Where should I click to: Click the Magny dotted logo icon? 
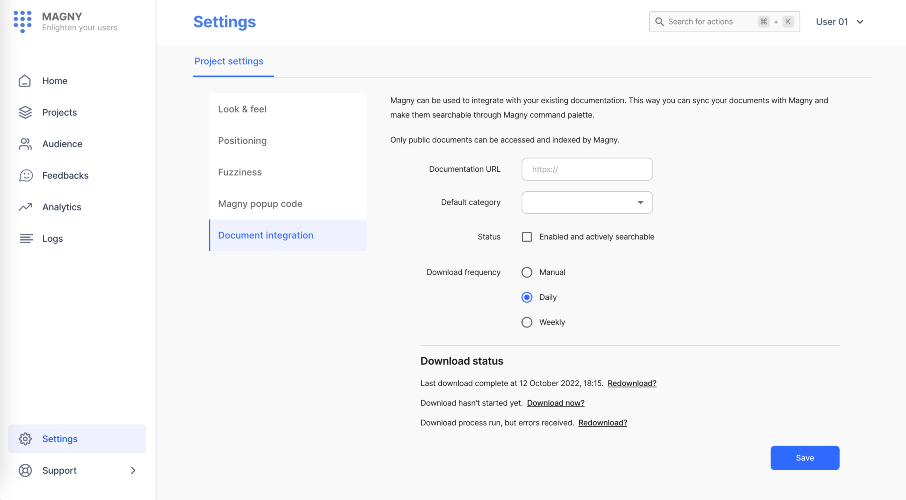pyautogui.click(x=22, y=21)
